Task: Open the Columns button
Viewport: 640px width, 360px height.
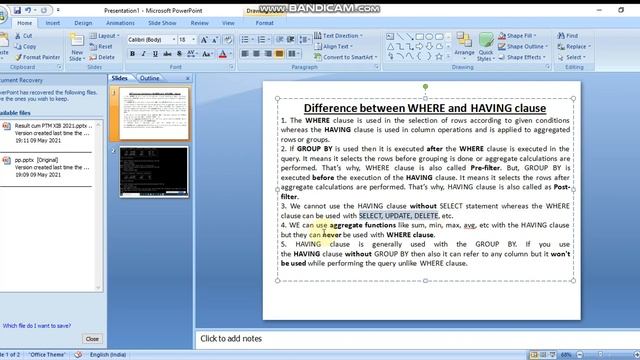Action: coord(293,53)
